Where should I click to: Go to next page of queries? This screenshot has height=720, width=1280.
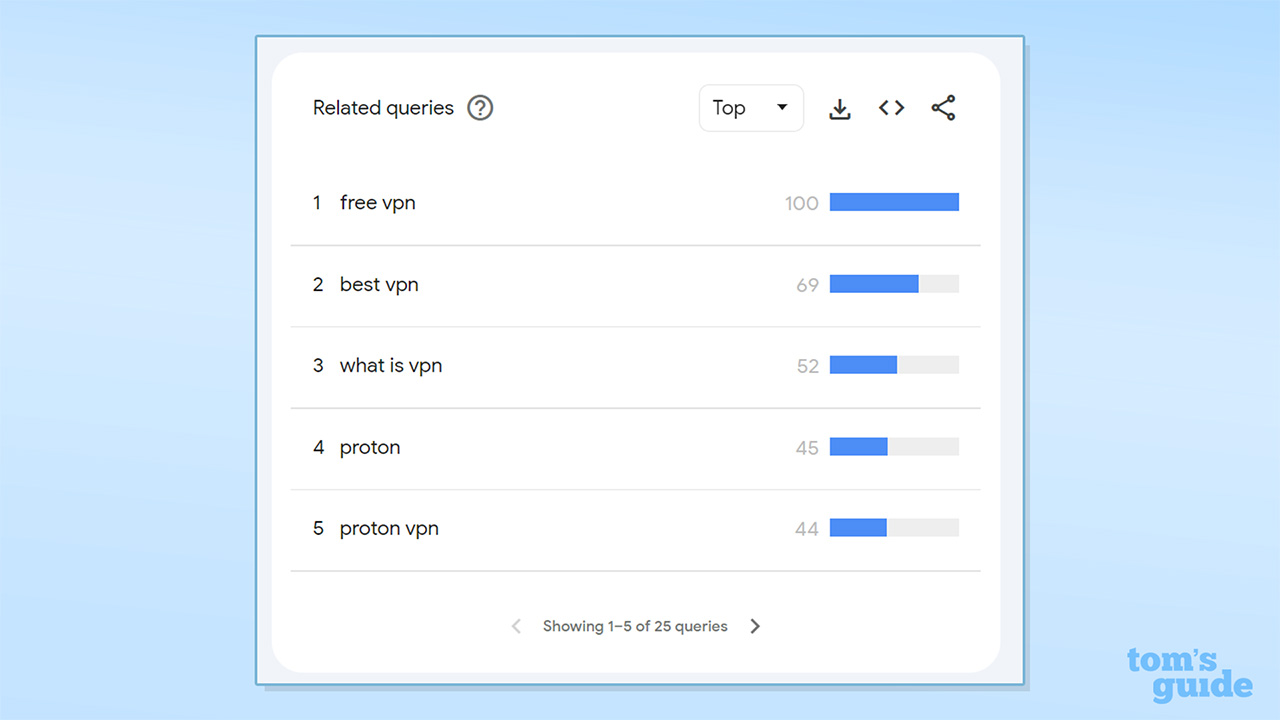click(755, 626)
